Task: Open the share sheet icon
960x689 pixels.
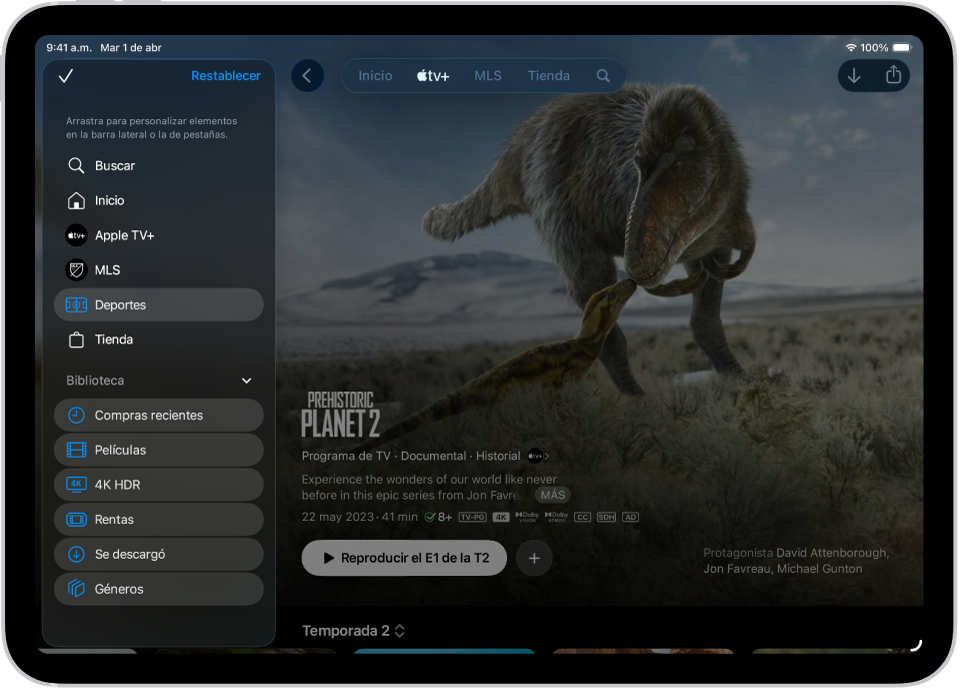Action: point(893,75)
